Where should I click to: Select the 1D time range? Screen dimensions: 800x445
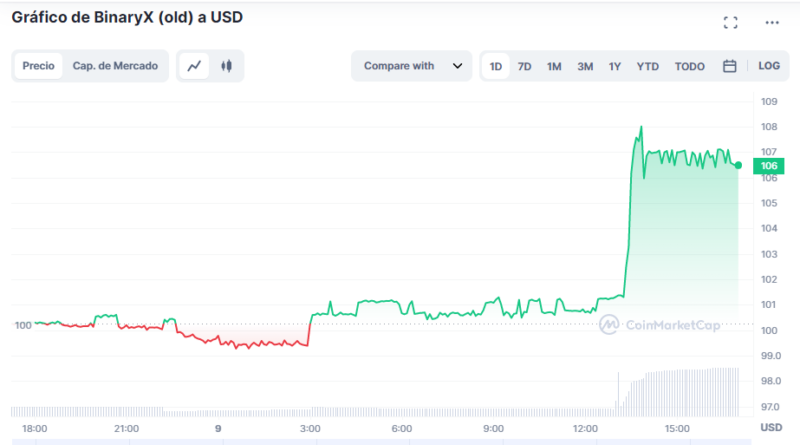495,66
